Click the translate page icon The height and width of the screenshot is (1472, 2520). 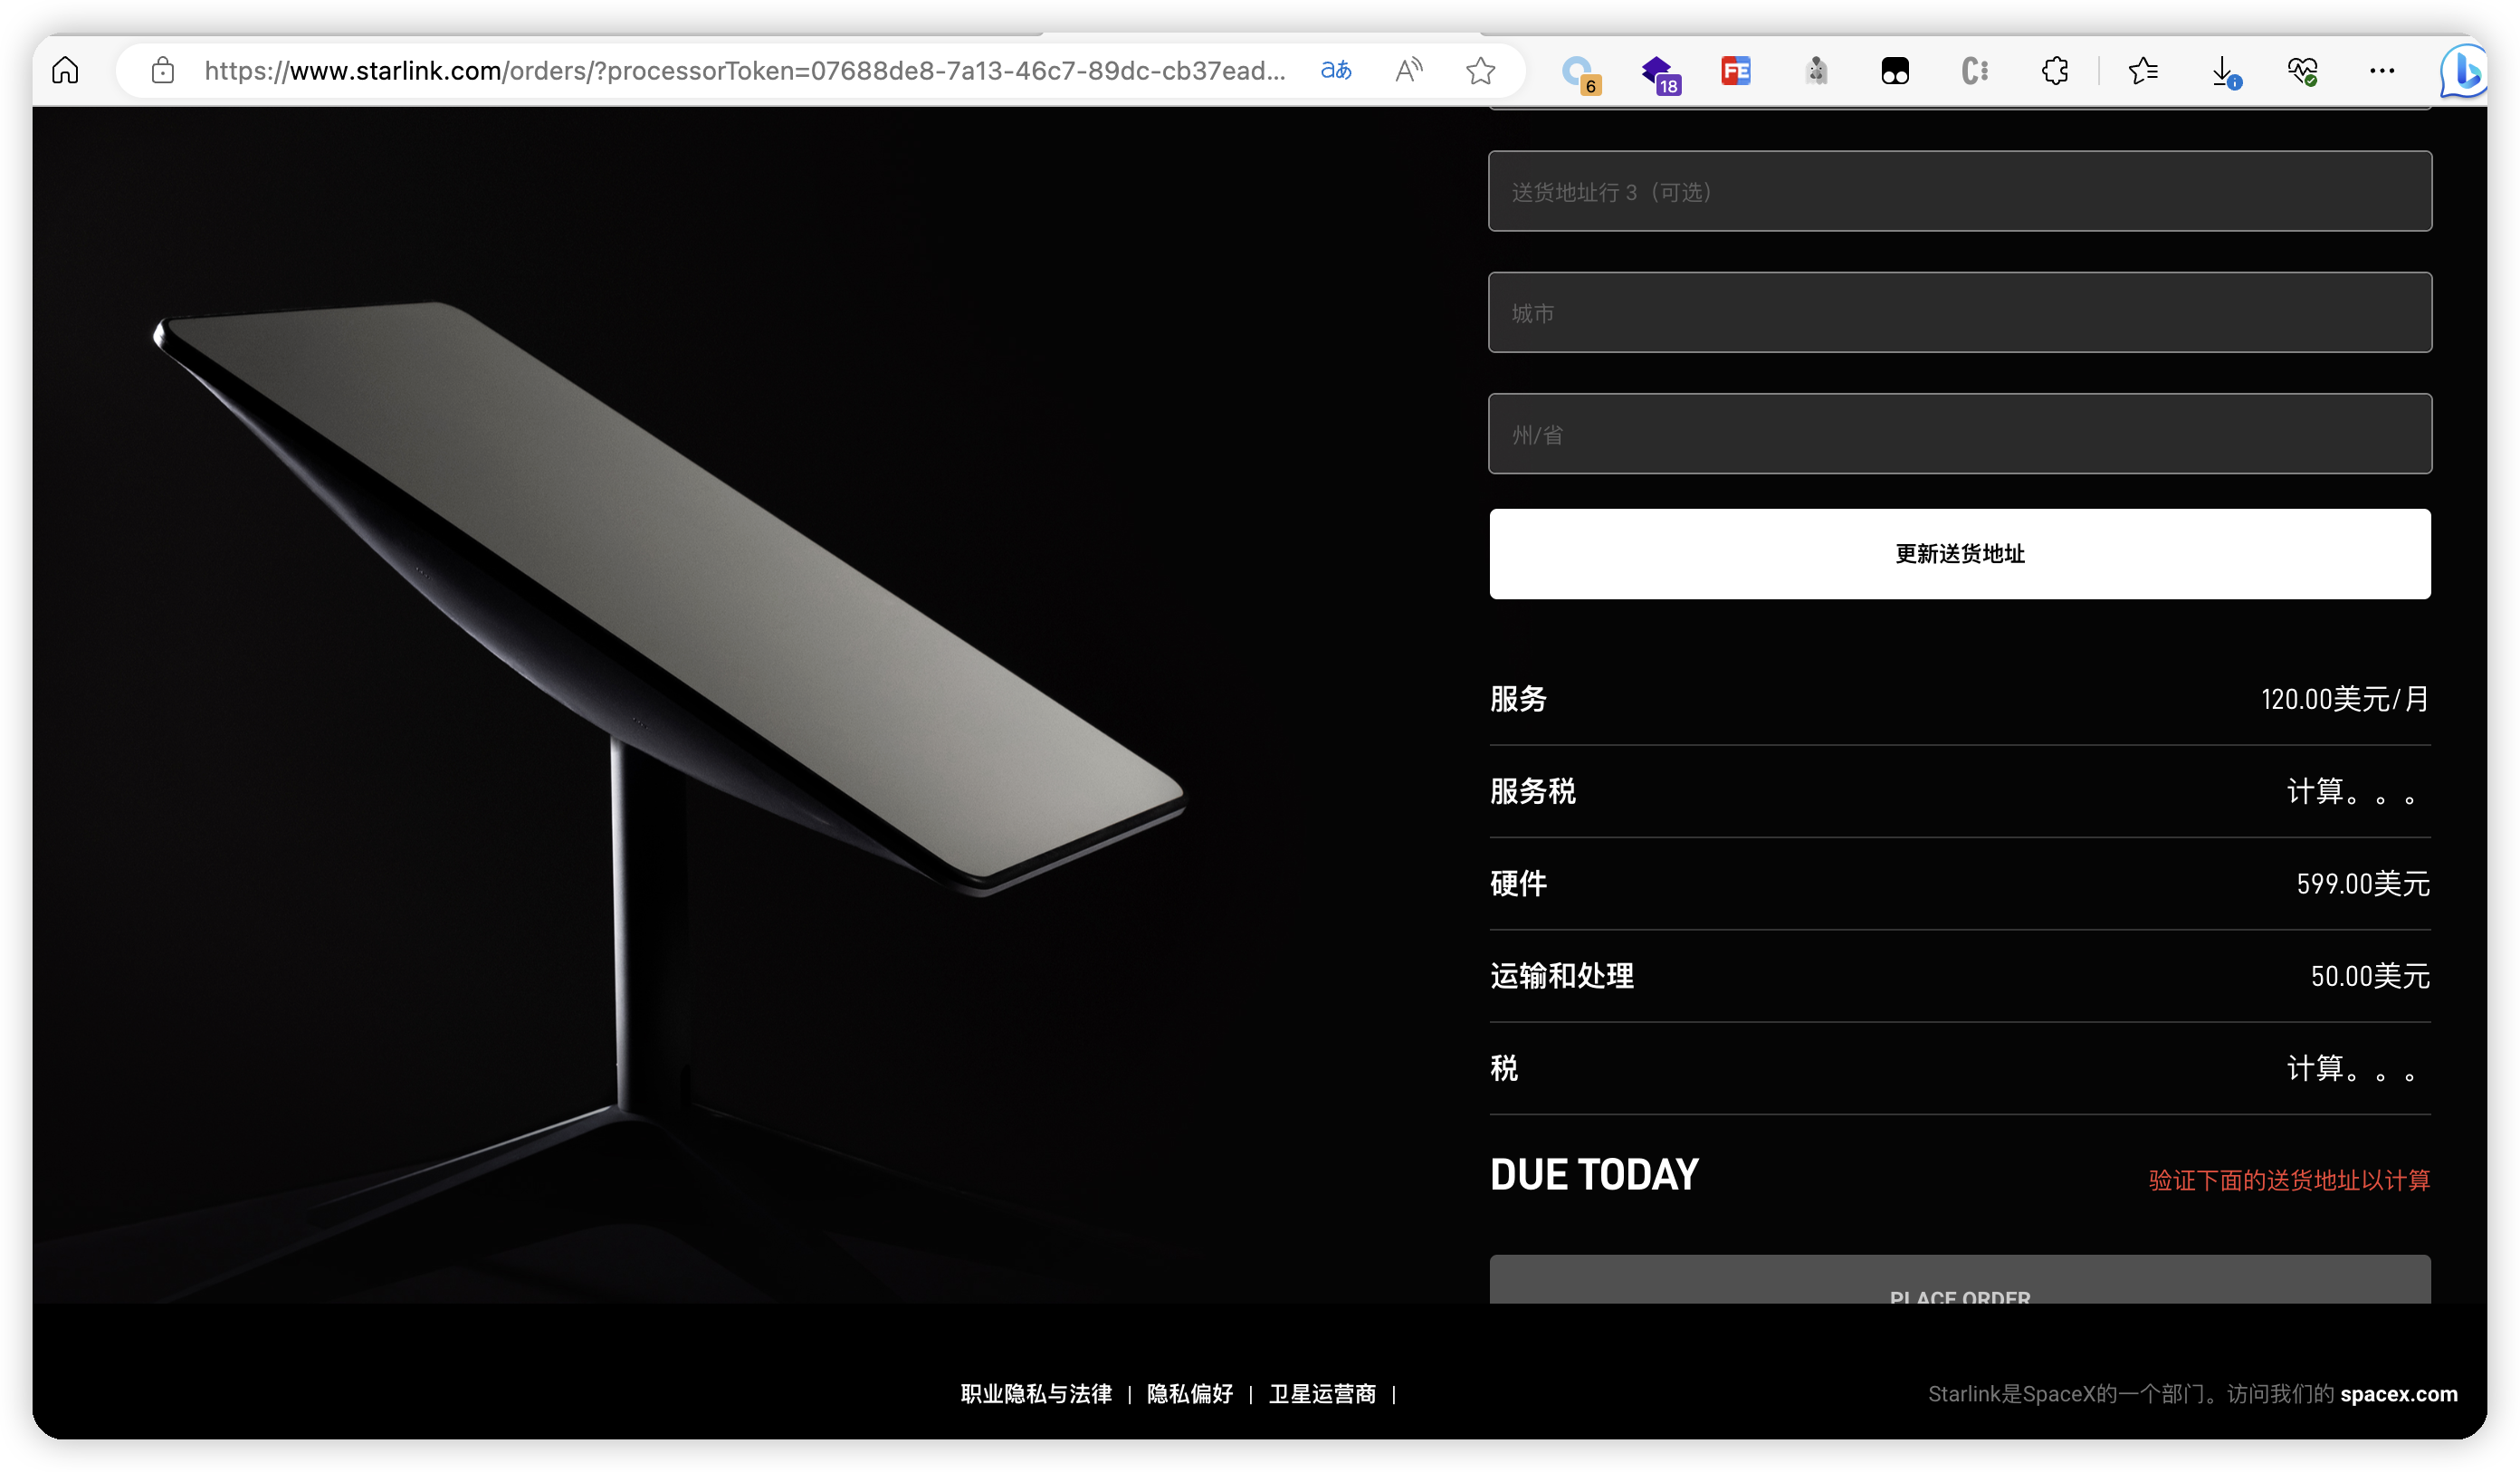pyautogui.click(x=1336, y=70)
